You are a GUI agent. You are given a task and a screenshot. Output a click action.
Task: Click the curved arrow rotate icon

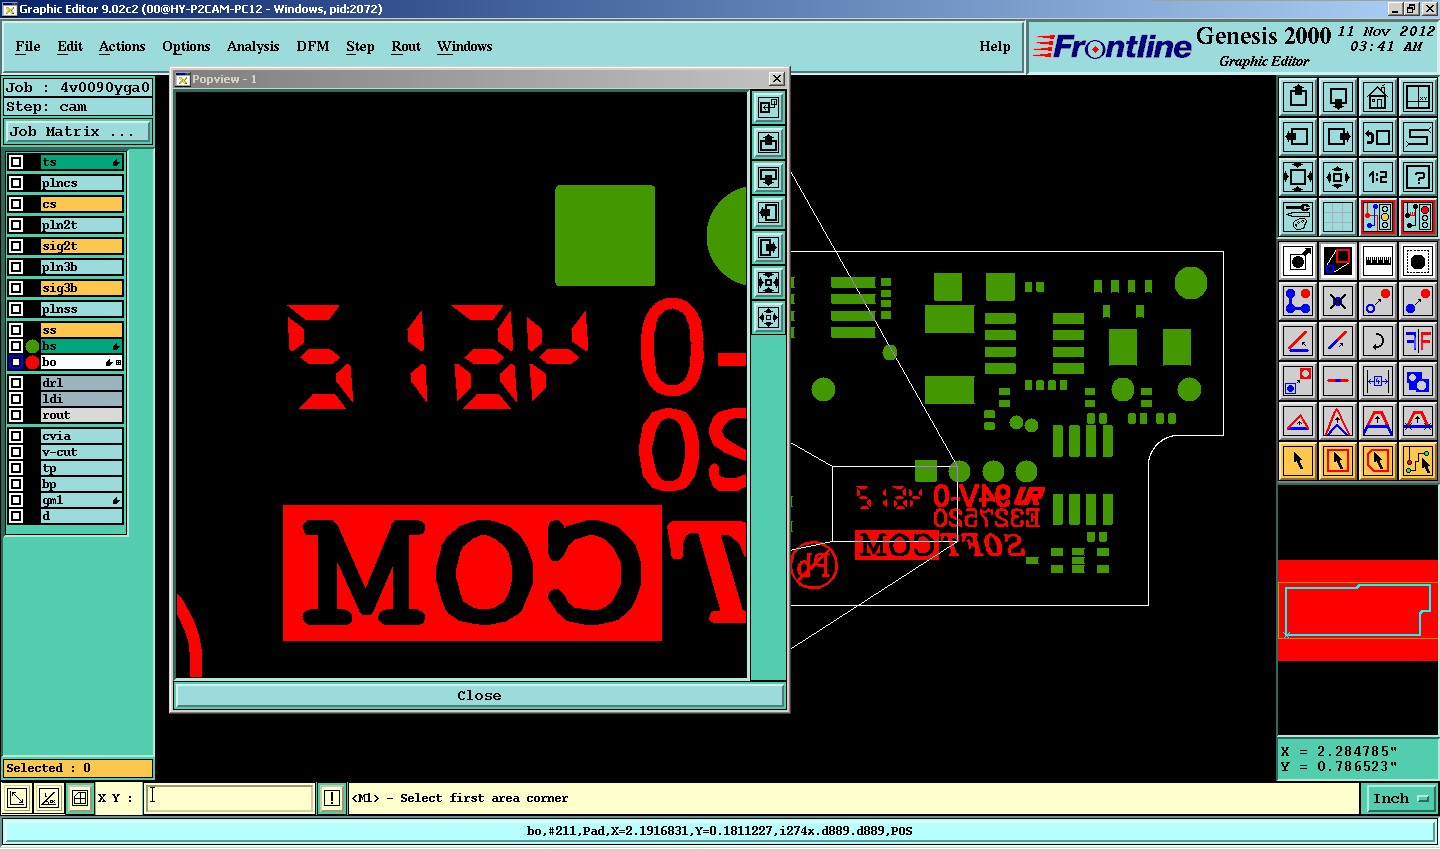pyautogui.click(x=1378, y=341)
